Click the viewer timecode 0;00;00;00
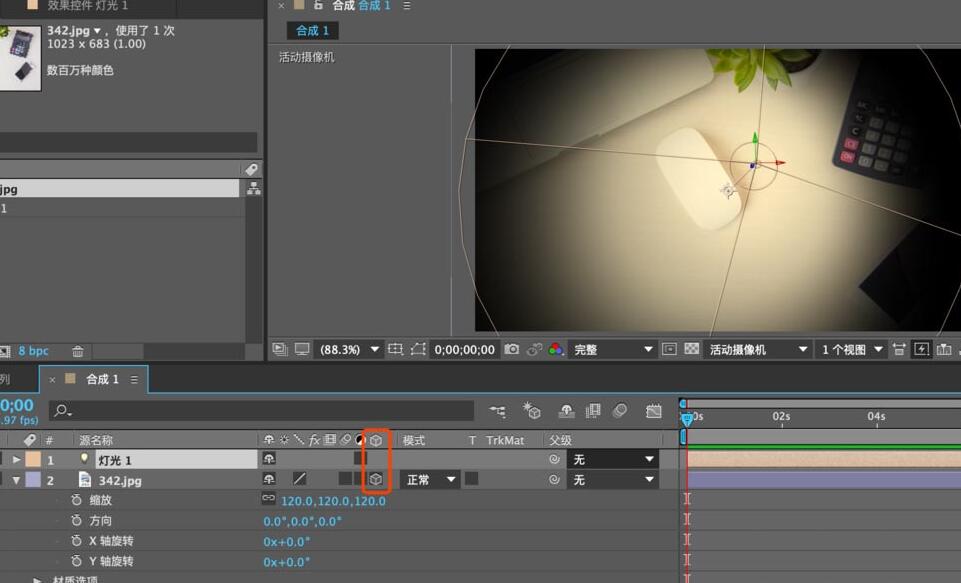 (x=464, y=349)
